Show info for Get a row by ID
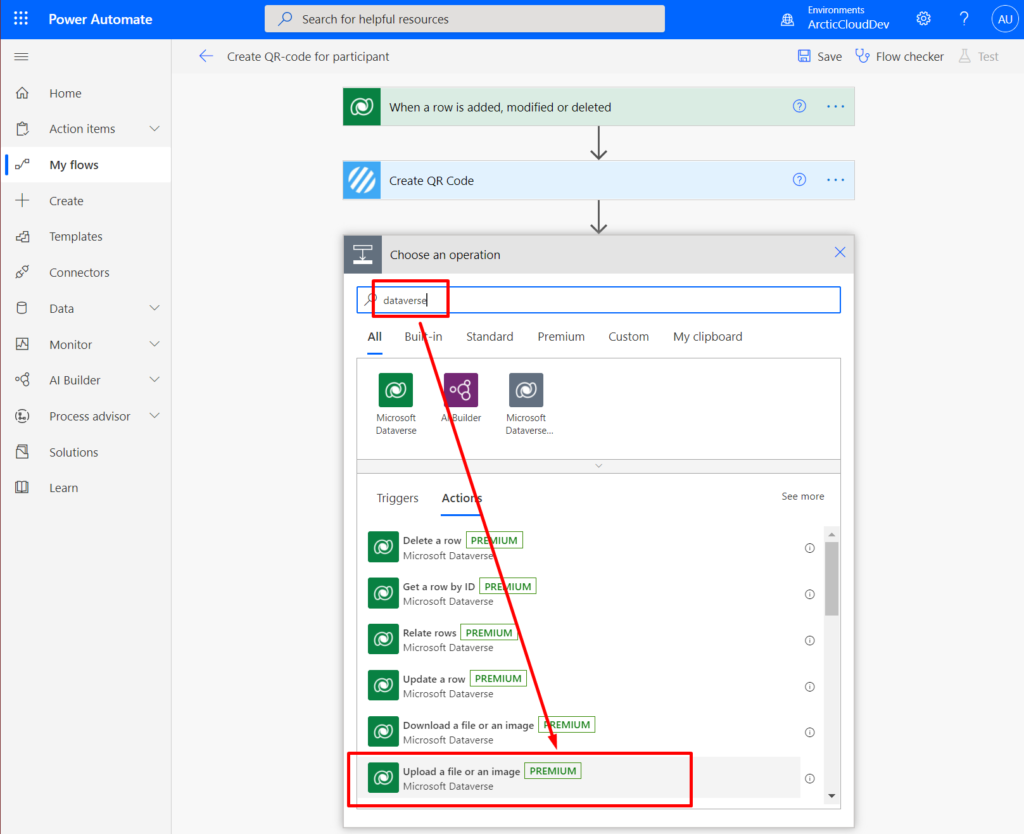Screen dimensions: 1024x834 (x=810, y=594)
